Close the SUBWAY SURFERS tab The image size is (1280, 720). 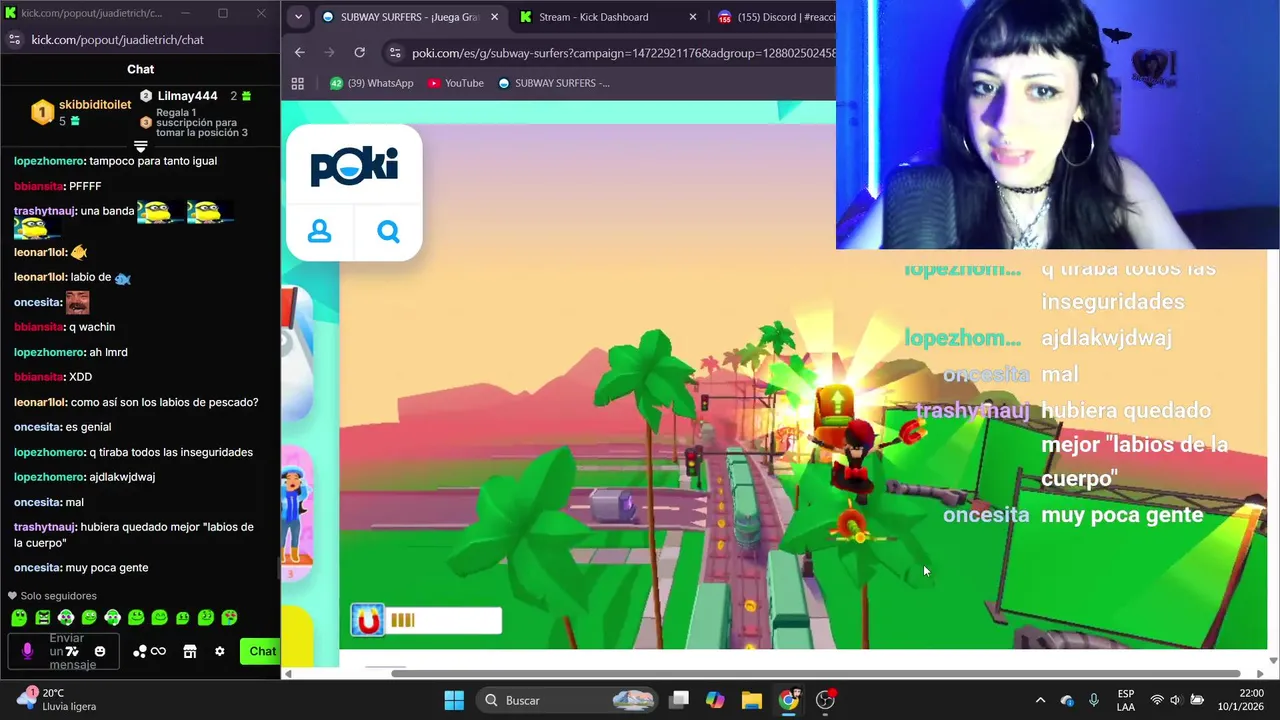(494, 17)
